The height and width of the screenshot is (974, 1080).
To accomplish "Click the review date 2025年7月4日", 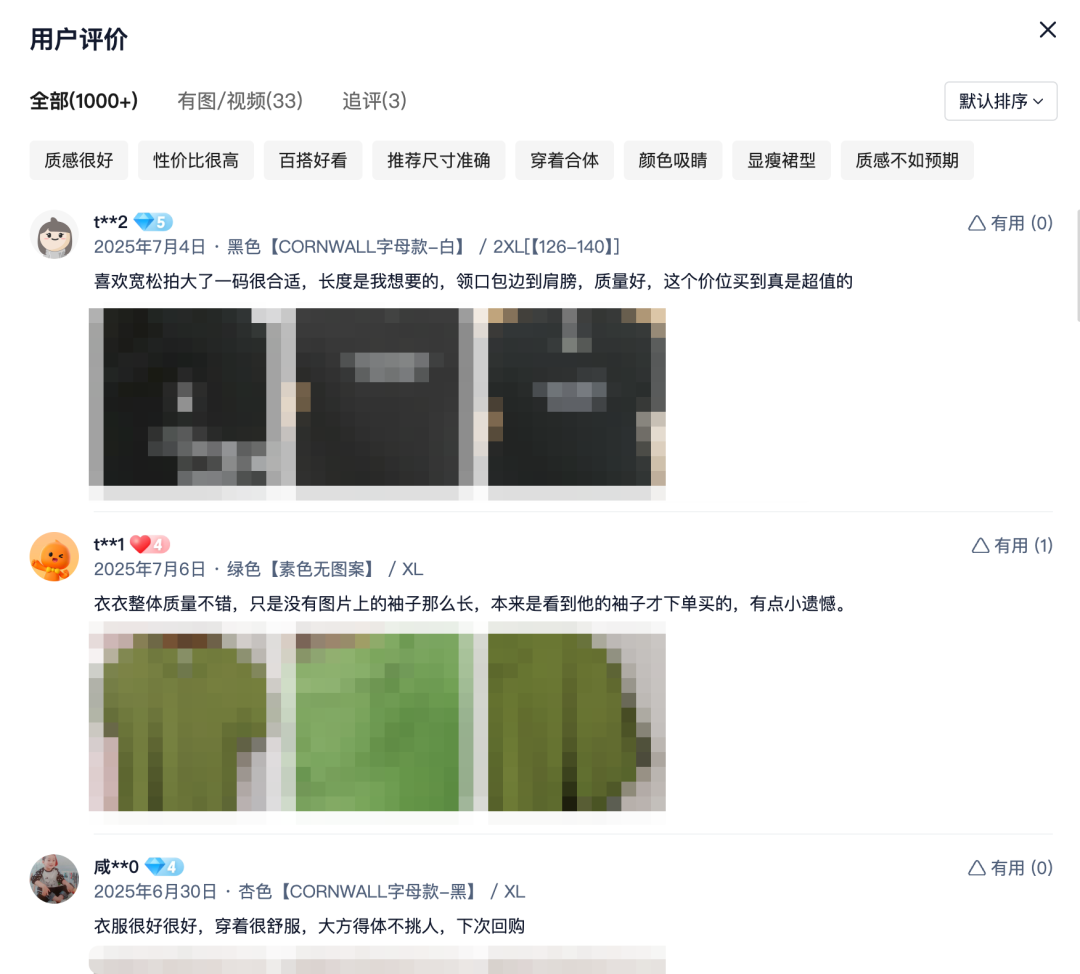I will point(149,247).
